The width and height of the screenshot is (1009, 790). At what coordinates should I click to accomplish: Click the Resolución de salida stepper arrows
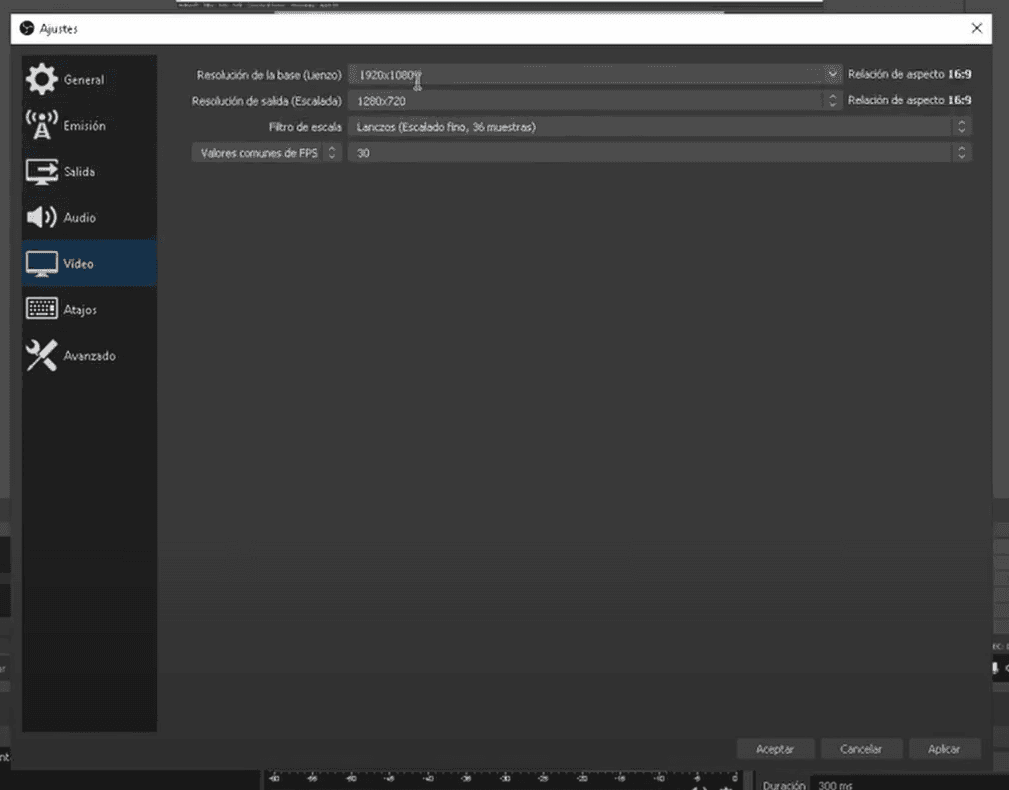(833, 100)
